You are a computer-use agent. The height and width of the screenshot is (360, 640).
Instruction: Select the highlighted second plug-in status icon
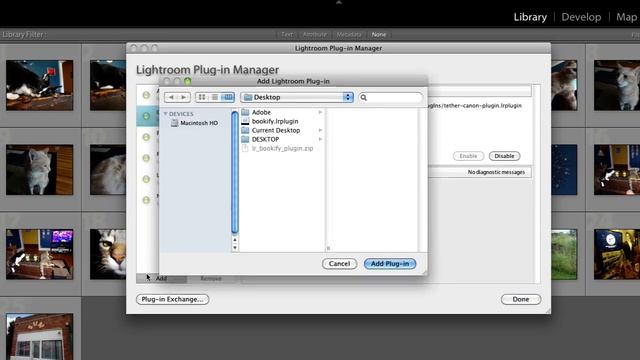coord(146,116)
